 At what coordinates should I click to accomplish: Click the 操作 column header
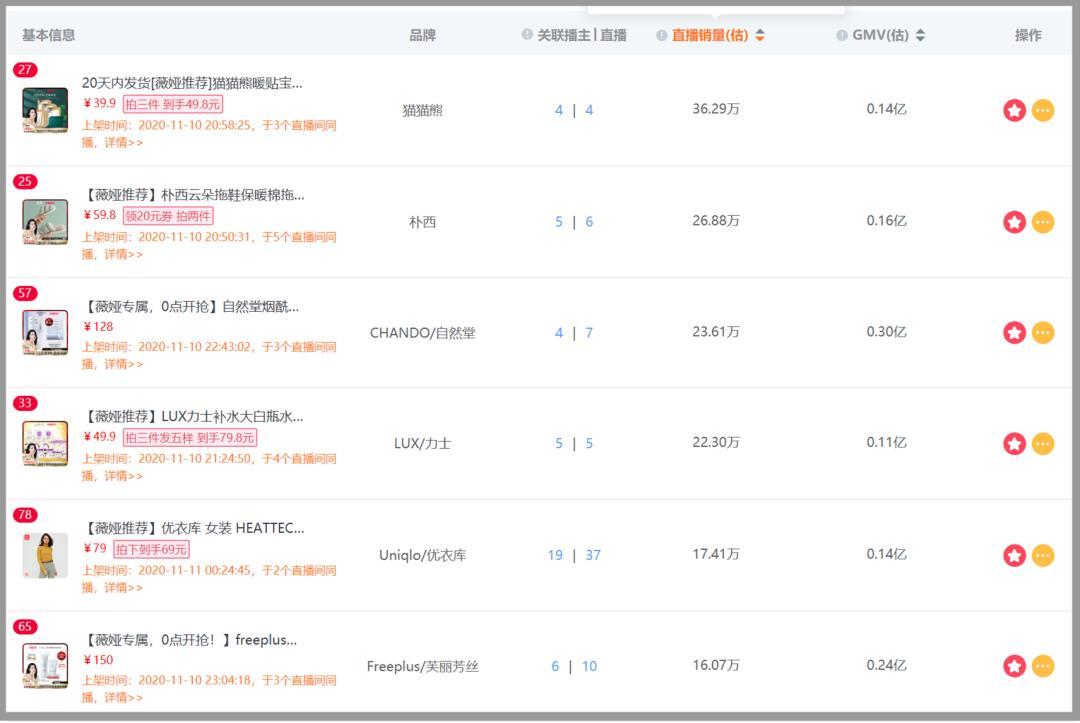(x=1028, y=35)
